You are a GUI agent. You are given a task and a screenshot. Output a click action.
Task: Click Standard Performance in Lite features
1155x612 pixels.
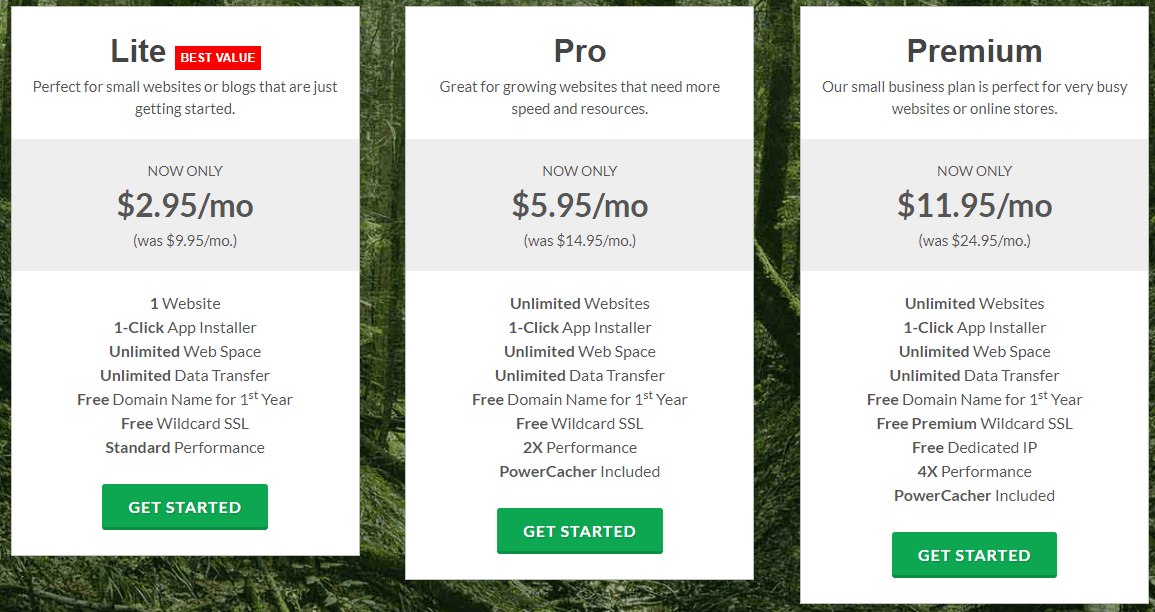coord(185,448)
